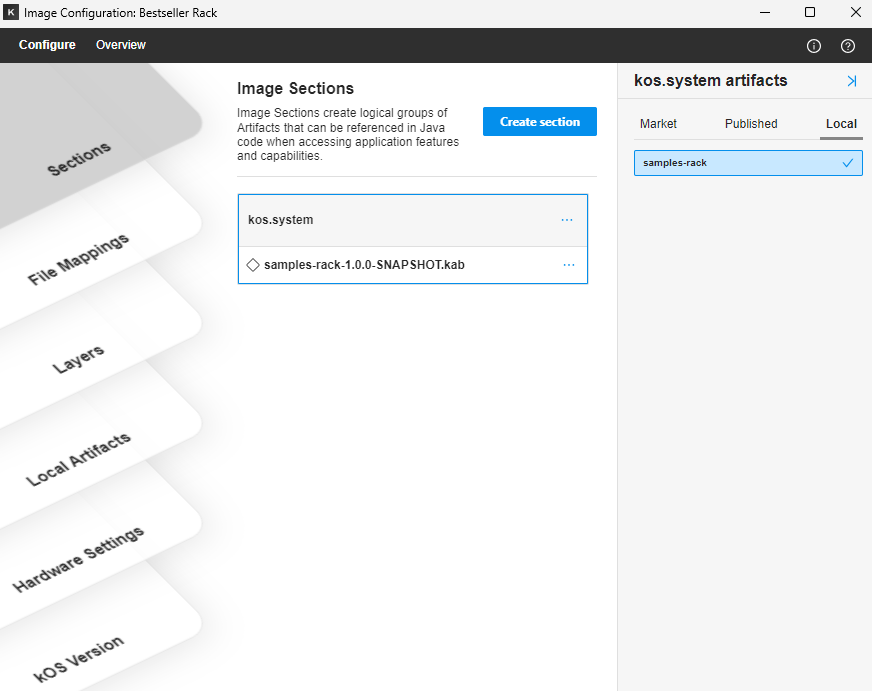872x691 pixels.
Task: Open the File Mappings sidebar card
Action: [x=78, y=259]
